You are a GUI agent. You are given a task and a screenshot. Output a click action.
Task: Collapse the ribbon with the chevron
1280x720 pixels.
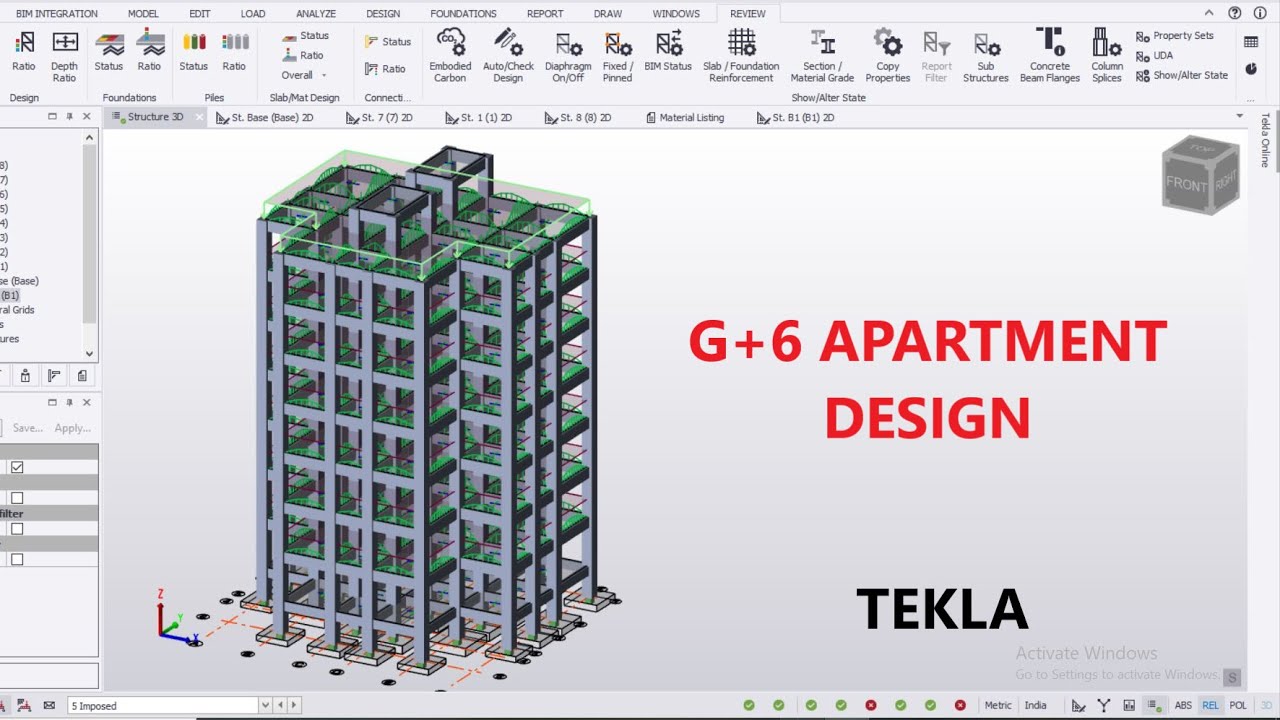[1209, 13]
